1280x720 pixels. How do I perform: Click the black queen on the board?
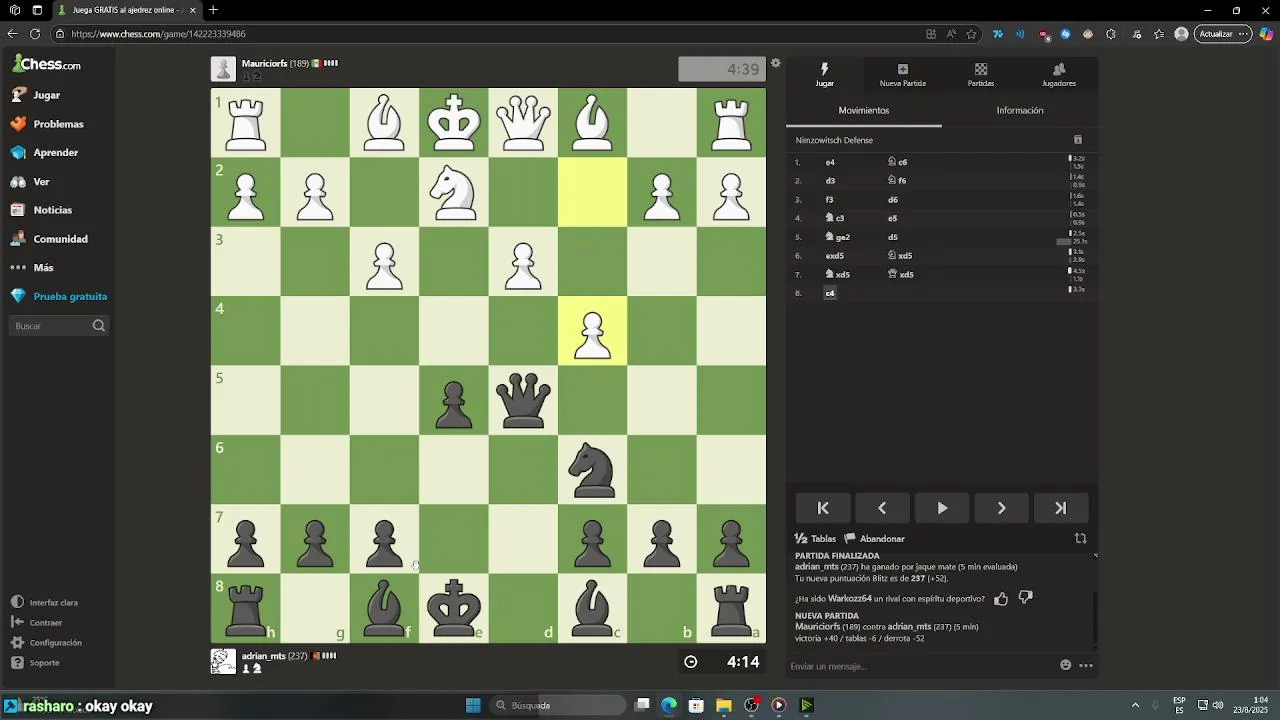523,400
